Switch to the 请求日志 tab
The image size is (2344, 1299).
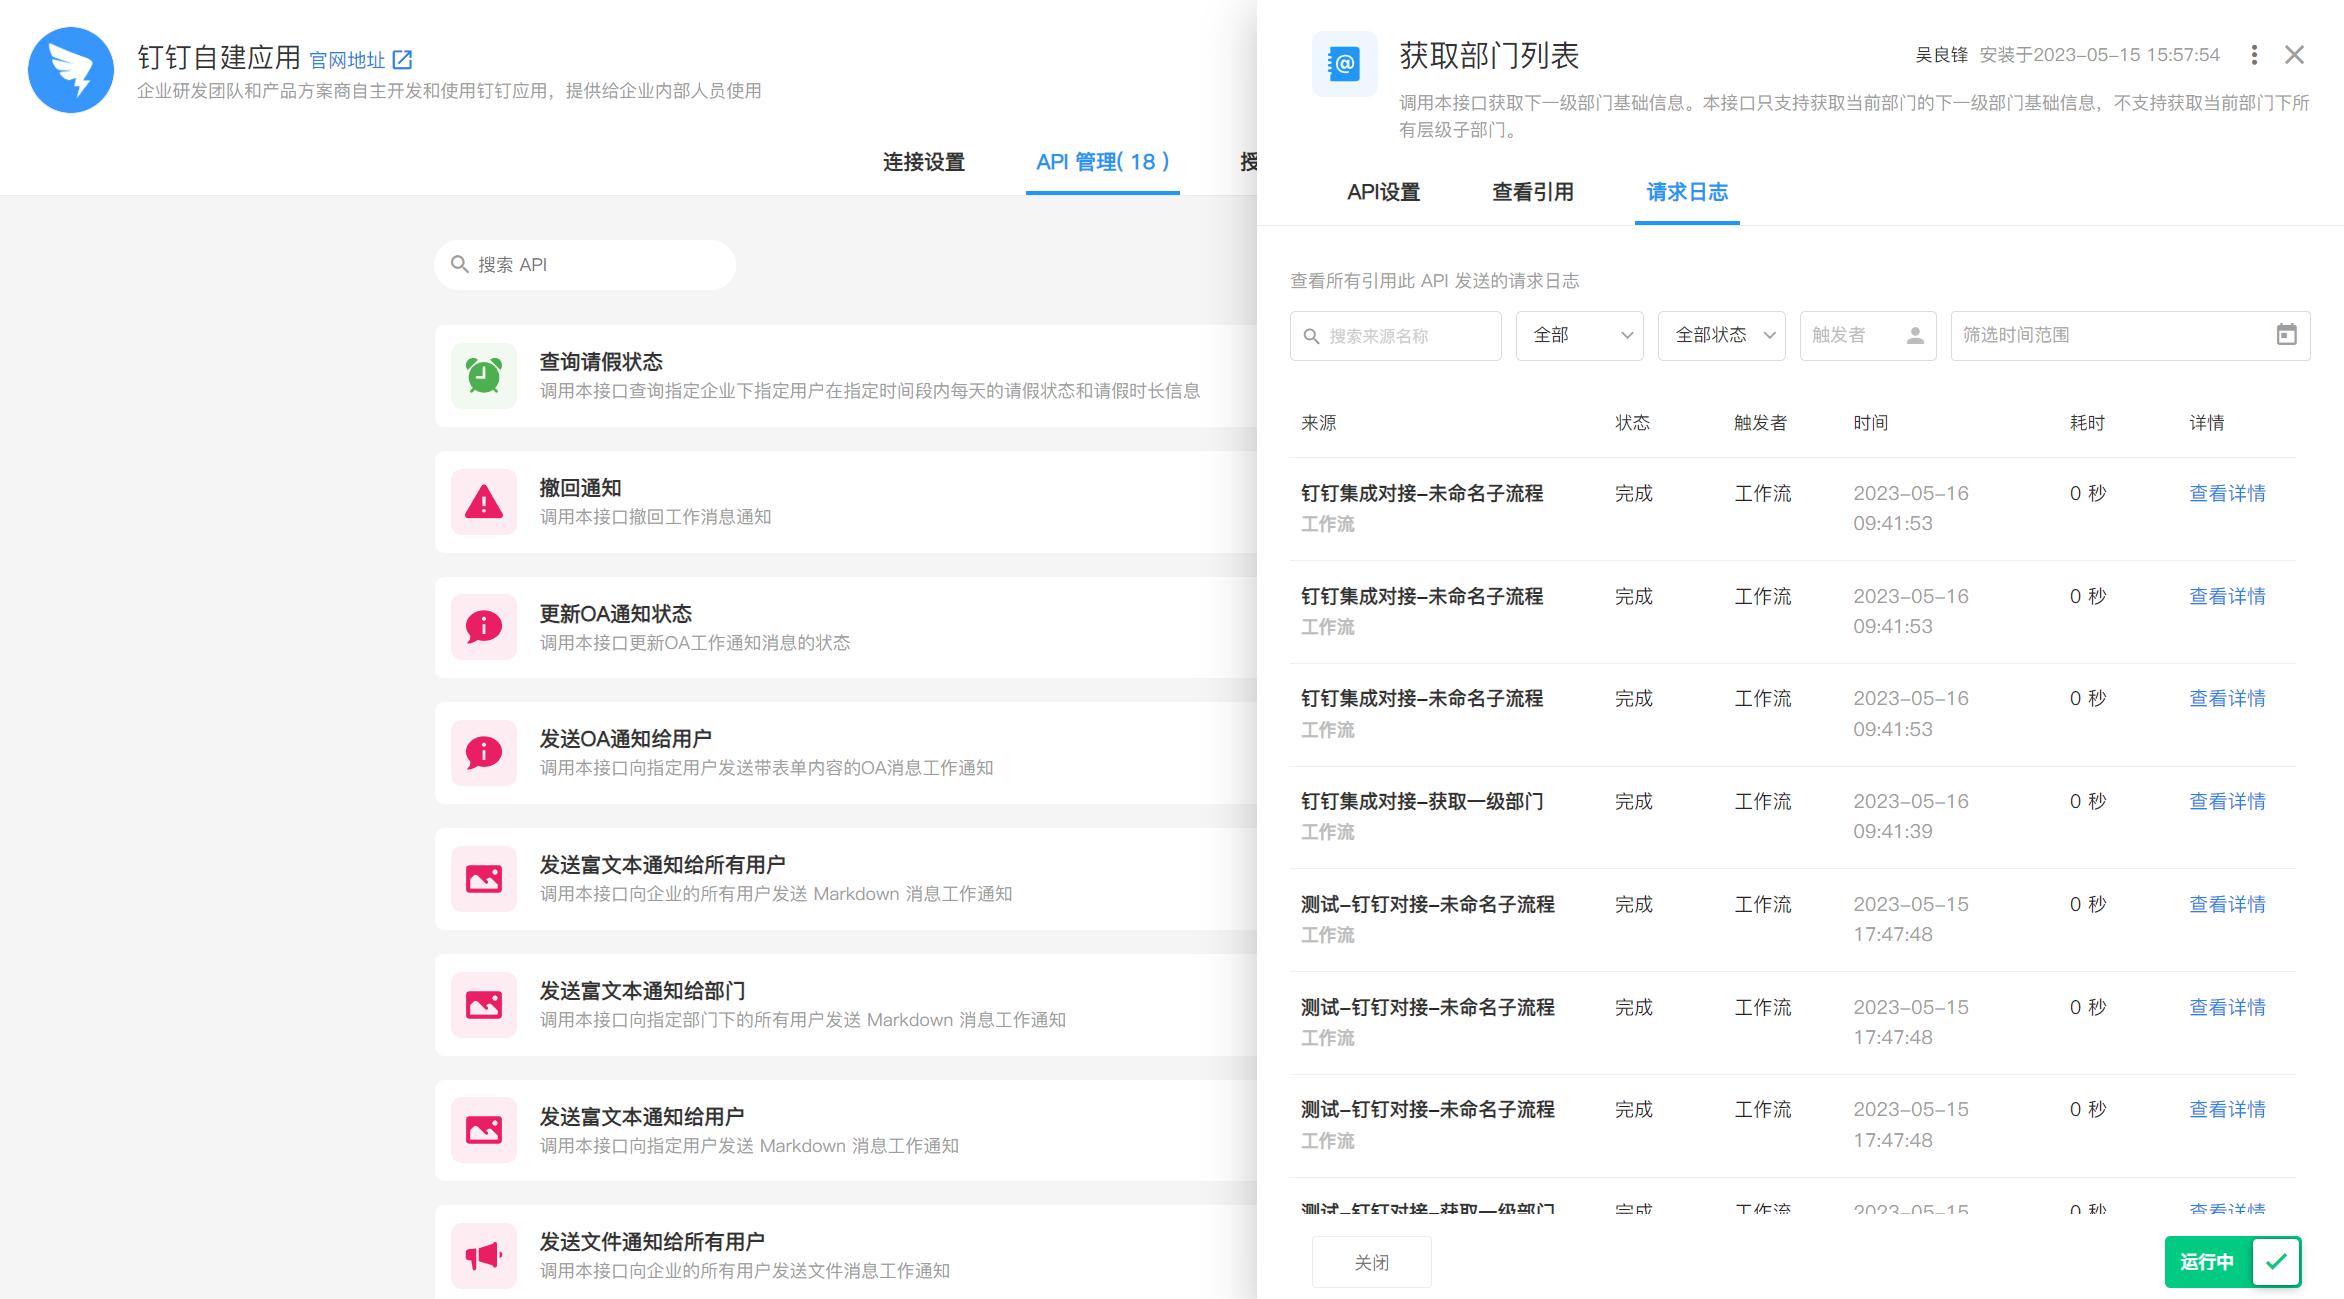(1687, 192)
